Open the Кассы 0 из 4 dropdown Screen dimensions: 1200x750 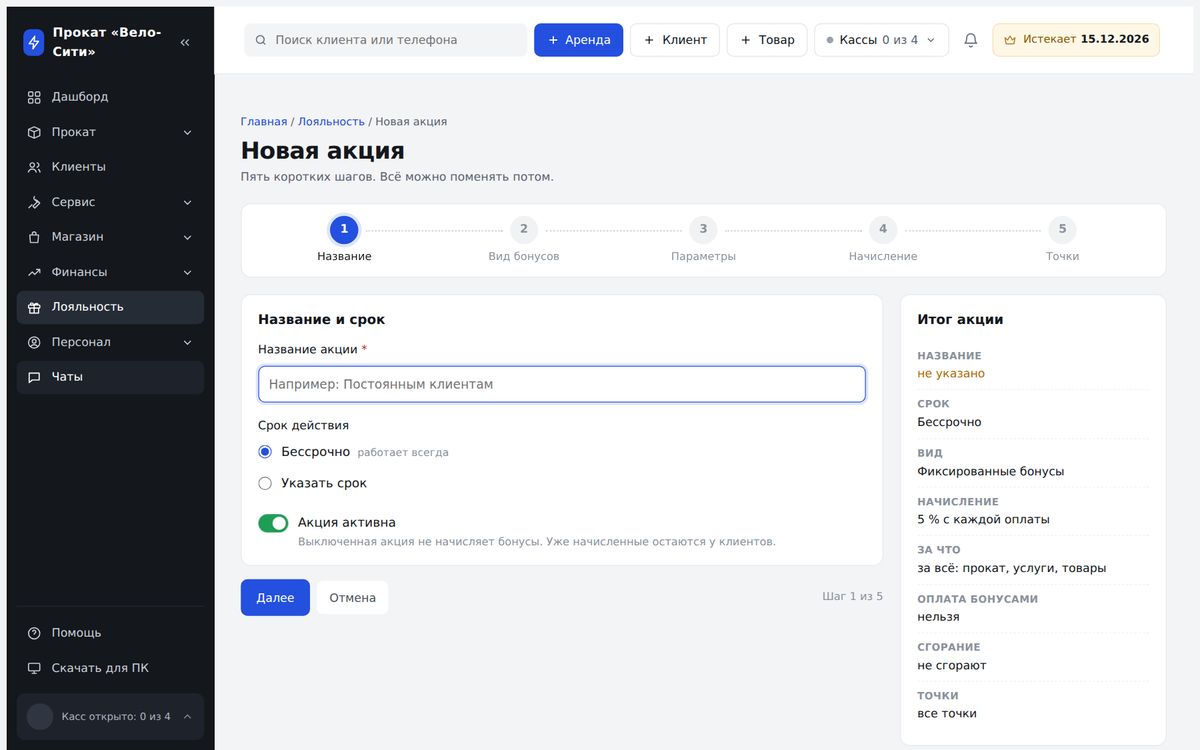(881, 40)
